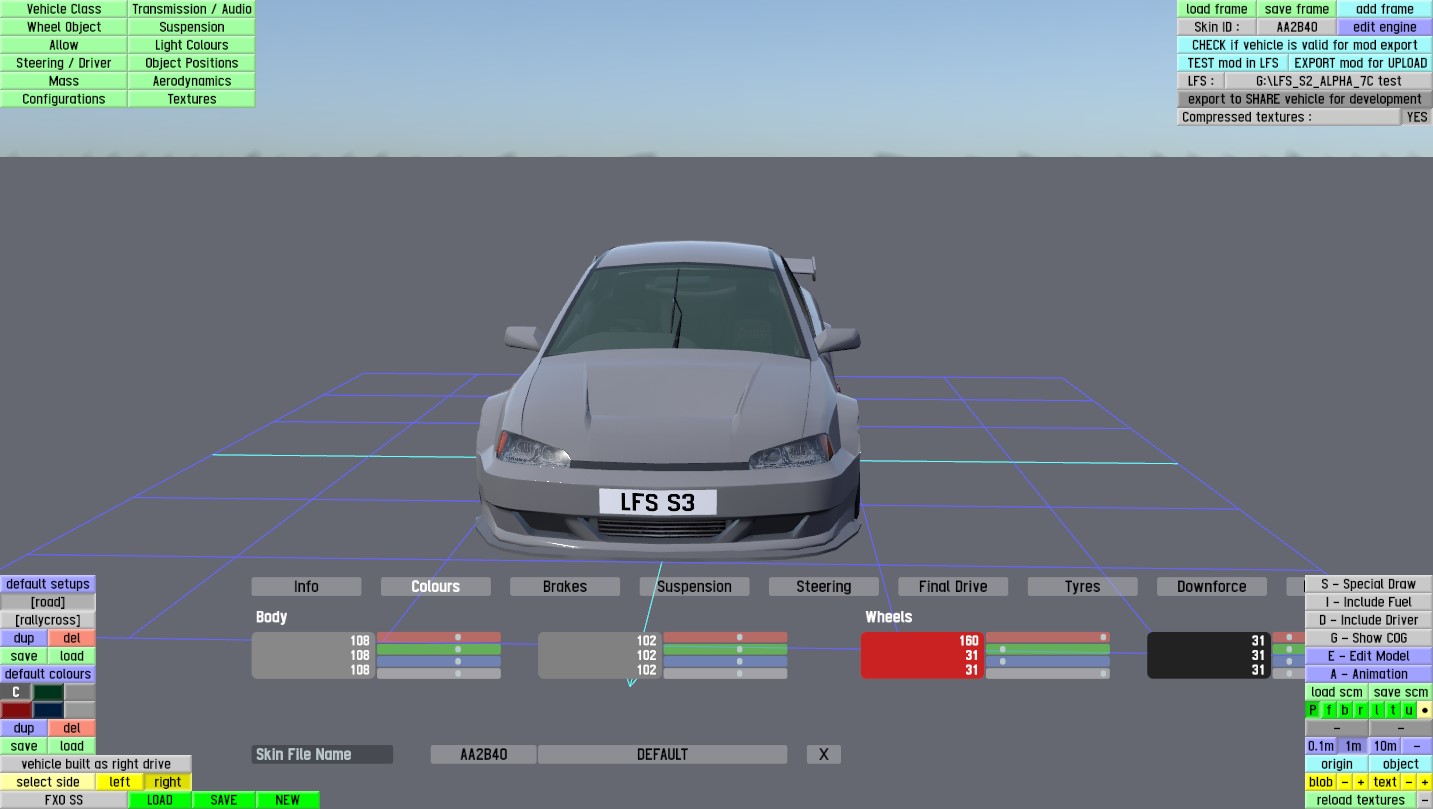Toggle vehicle built as right drive

(x=96, y=764)
